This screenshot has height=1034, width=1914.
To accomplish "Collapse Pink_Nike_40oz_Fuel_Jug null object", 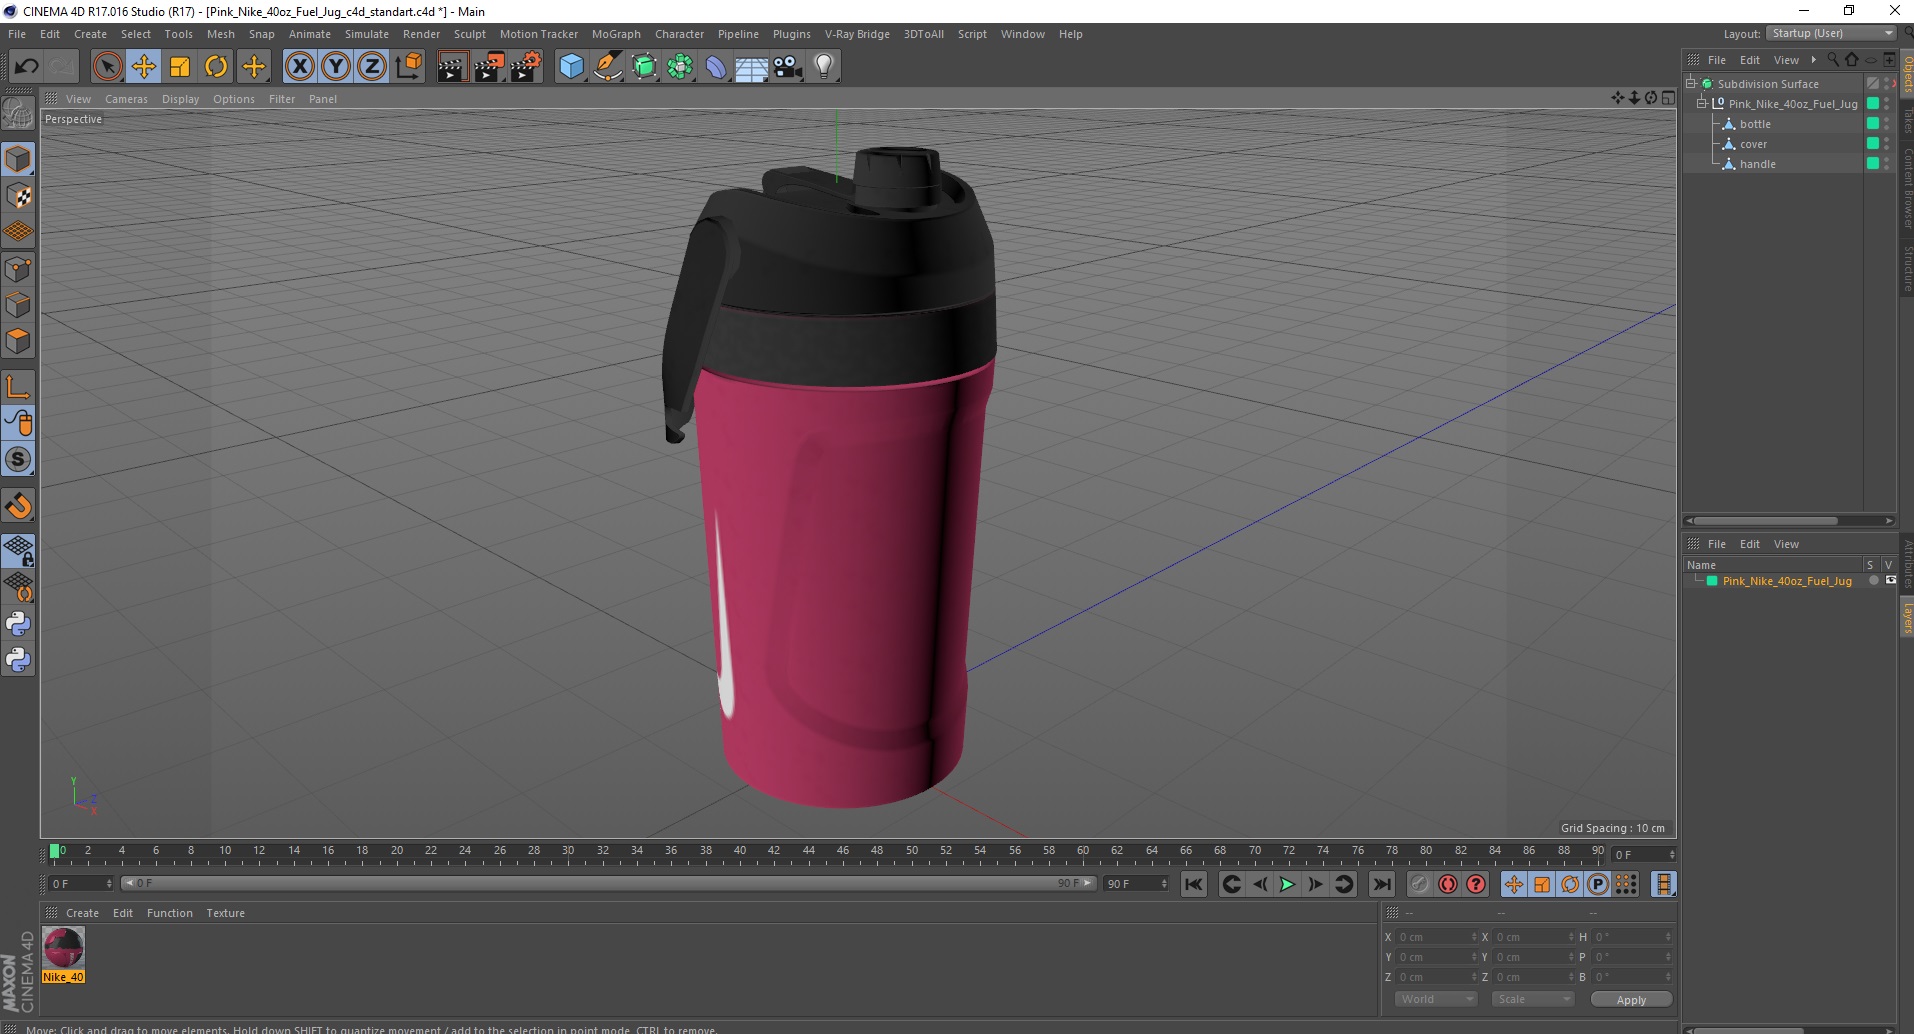I will (1701, 104).
